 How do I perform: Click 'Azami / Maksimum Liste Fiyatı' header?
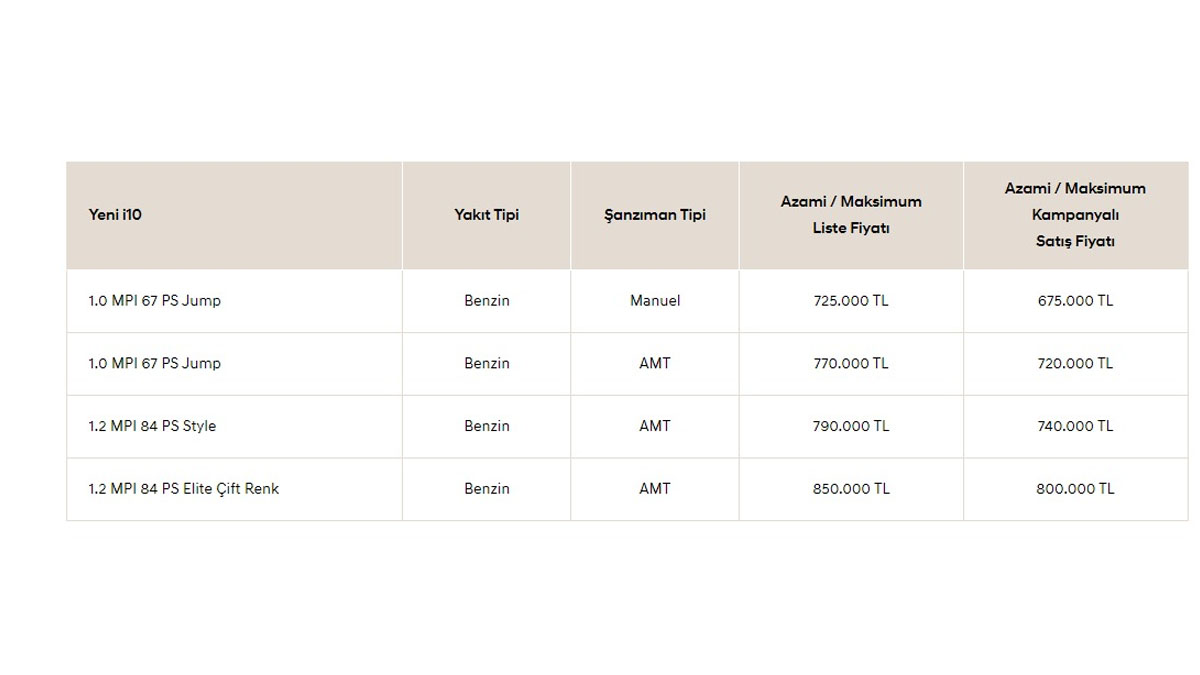(851, 215)
